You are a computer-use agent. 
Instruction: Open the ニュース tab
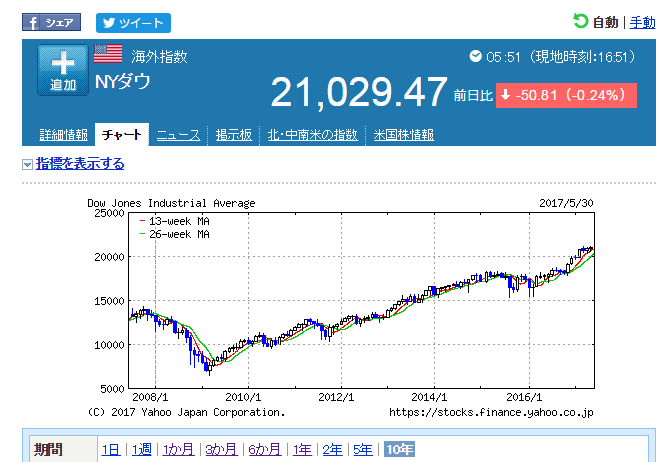tap(178, 135)
